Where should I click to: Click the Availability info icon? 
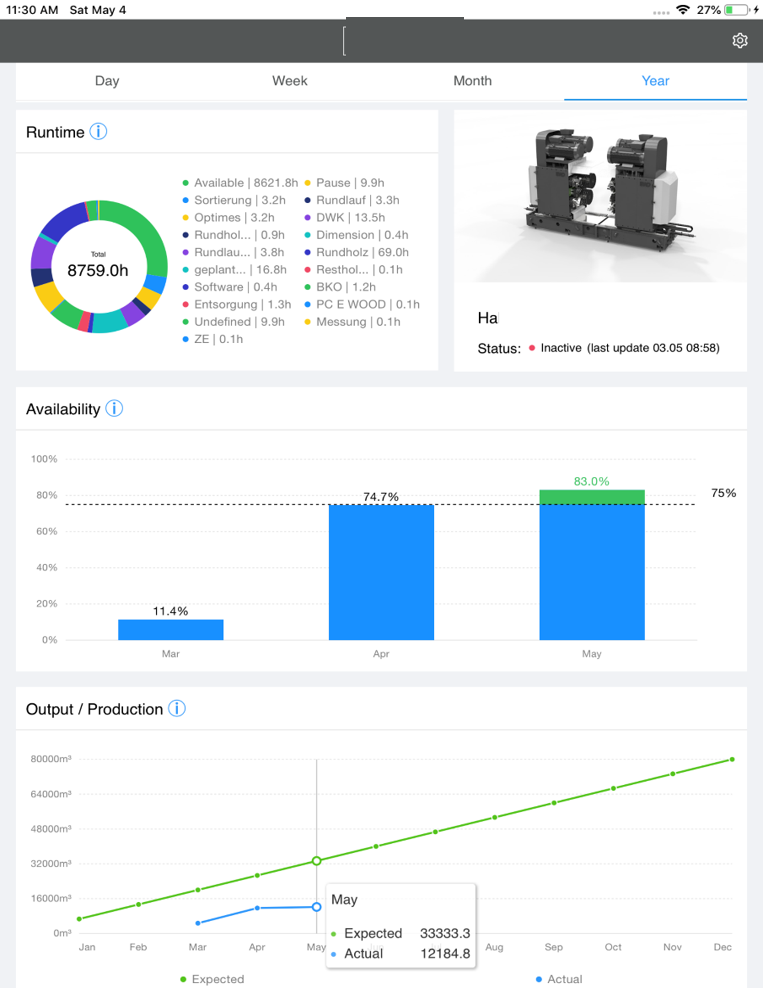click(x=114, y=409)
